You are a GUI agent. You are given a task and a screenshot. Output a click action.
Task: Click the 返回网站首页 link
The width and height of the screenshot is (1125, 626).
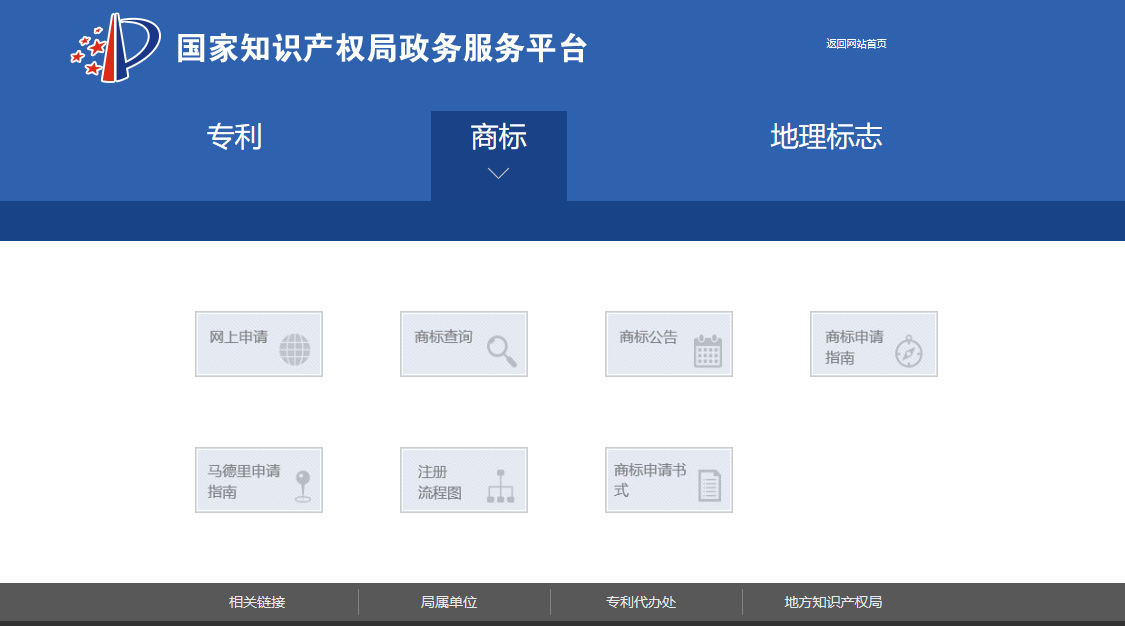click(856, 43)
